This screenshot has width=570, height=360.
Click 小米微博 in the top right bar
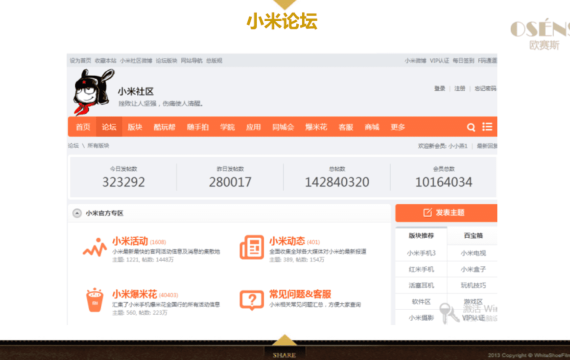coord(415,61)
